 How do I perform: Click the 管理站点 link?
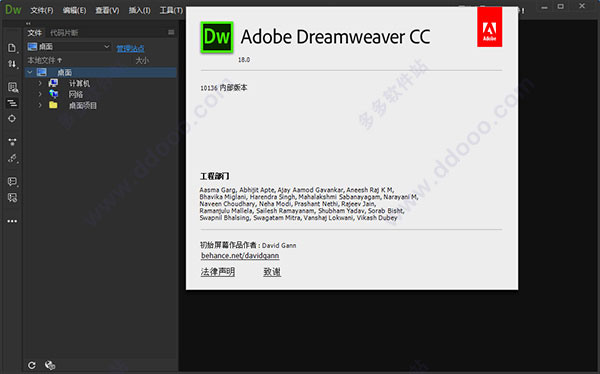pos(130,49)
